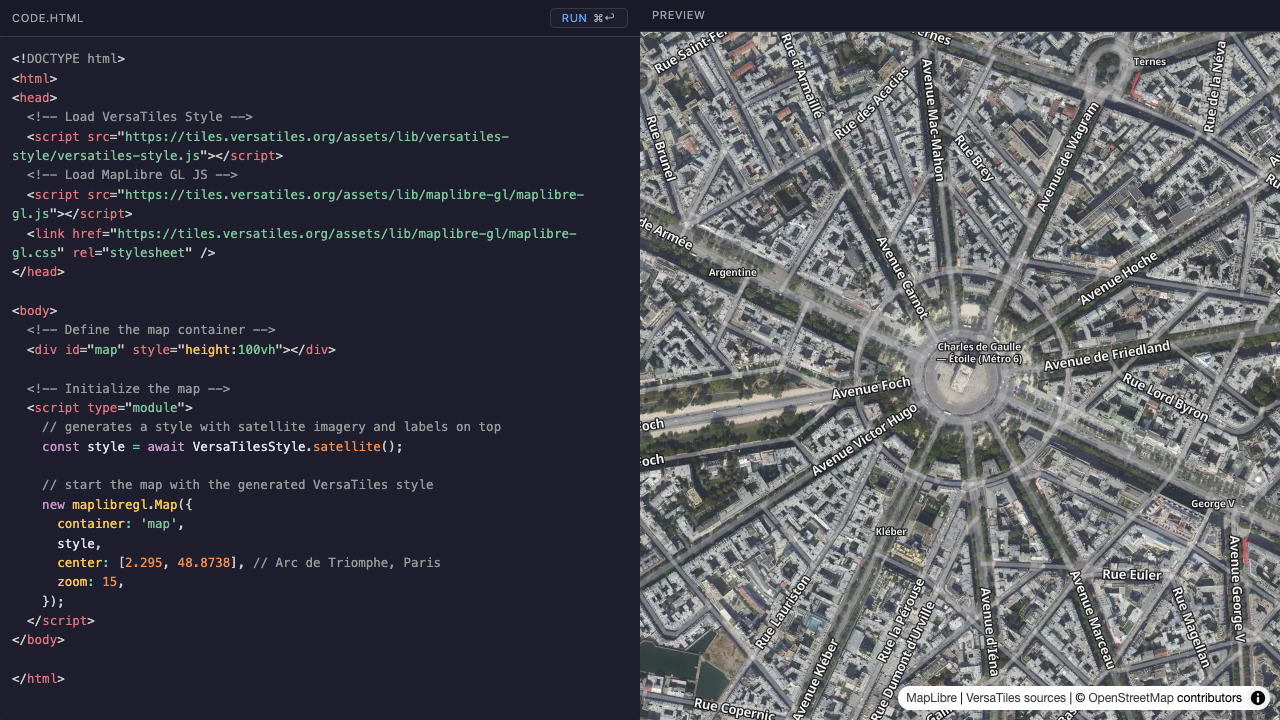Click the Avenue de Friedland label

1107,356
